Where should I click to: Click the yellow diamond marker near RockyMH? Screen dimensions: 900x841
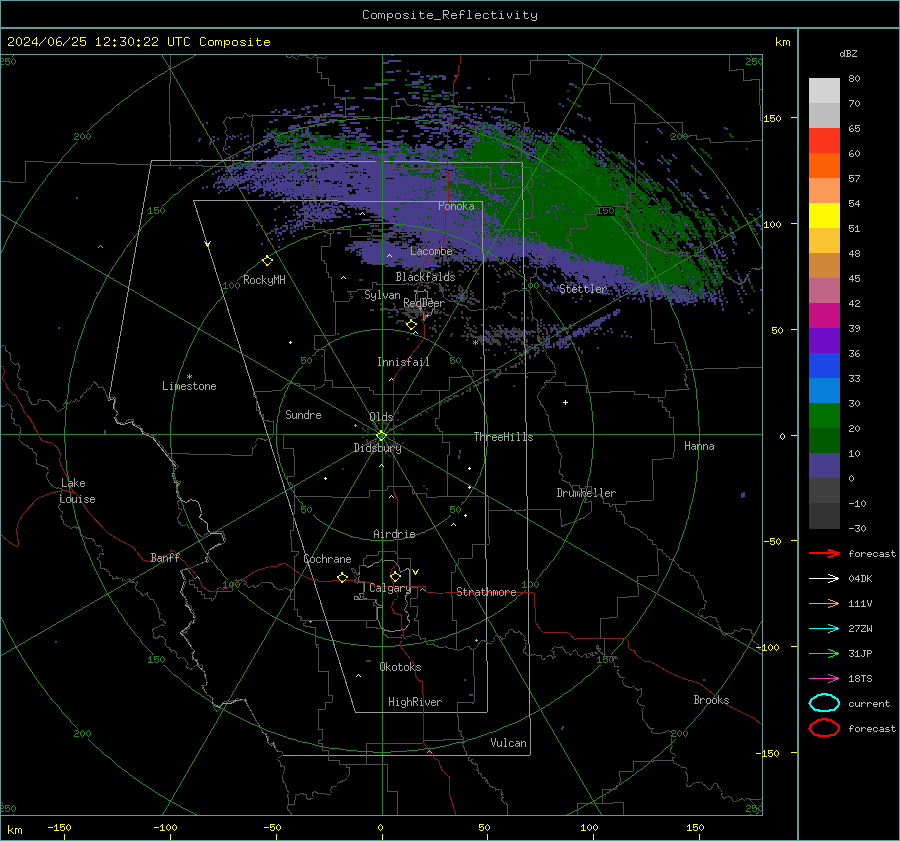click(267, 261)
